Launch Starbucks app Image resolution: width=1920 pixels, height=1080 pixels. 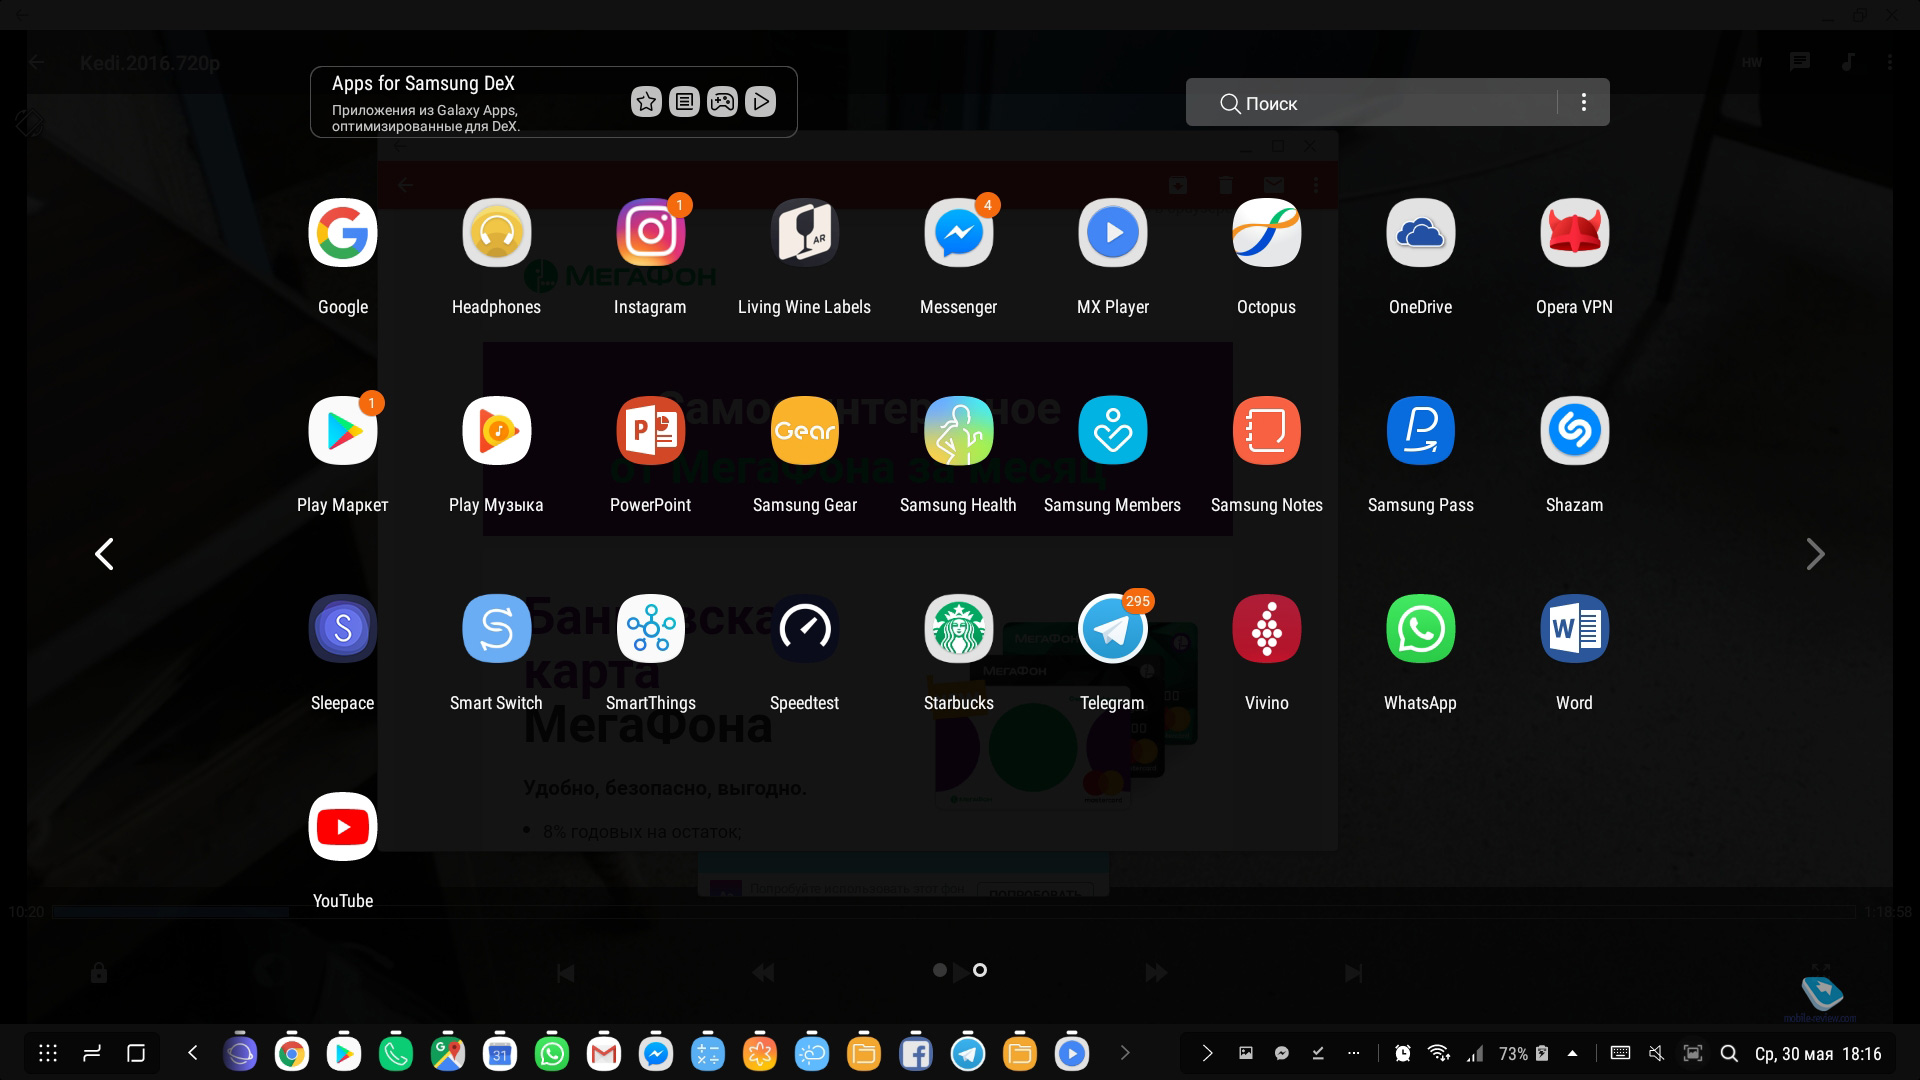[958, 629]
